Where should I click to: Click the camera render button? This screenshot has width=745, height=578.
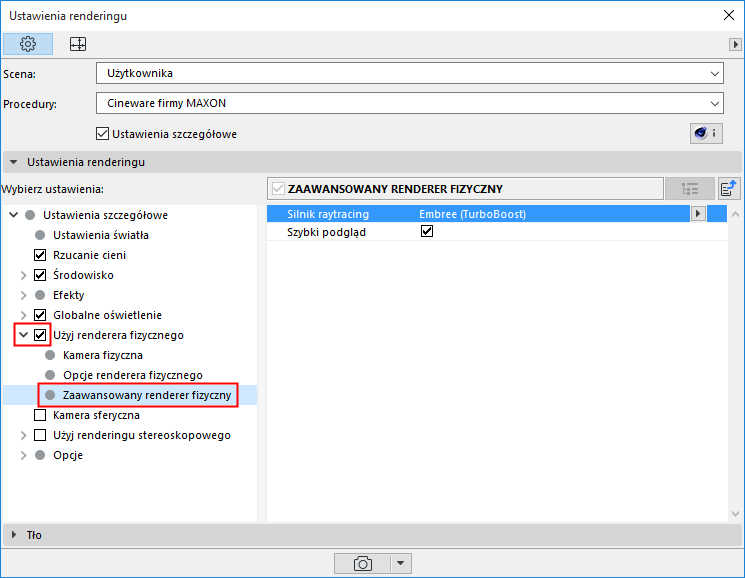pos(363,564)
